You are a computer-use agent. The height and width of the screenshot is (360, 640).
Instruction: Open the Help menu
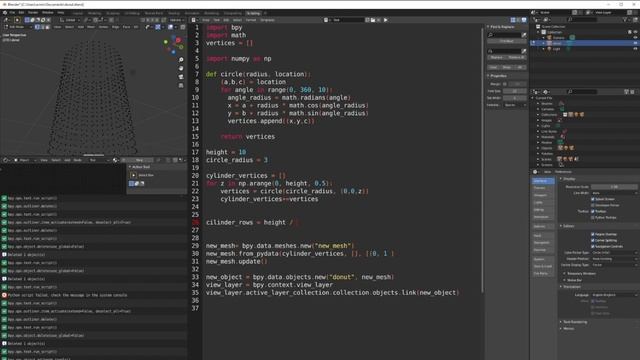[x=61, y=13]
